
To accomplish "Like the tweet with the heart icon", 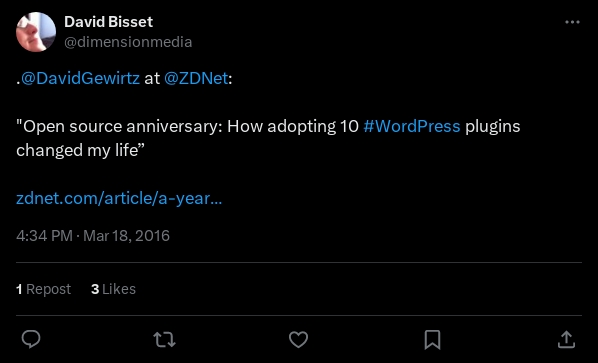I will (x=298, y=339).
